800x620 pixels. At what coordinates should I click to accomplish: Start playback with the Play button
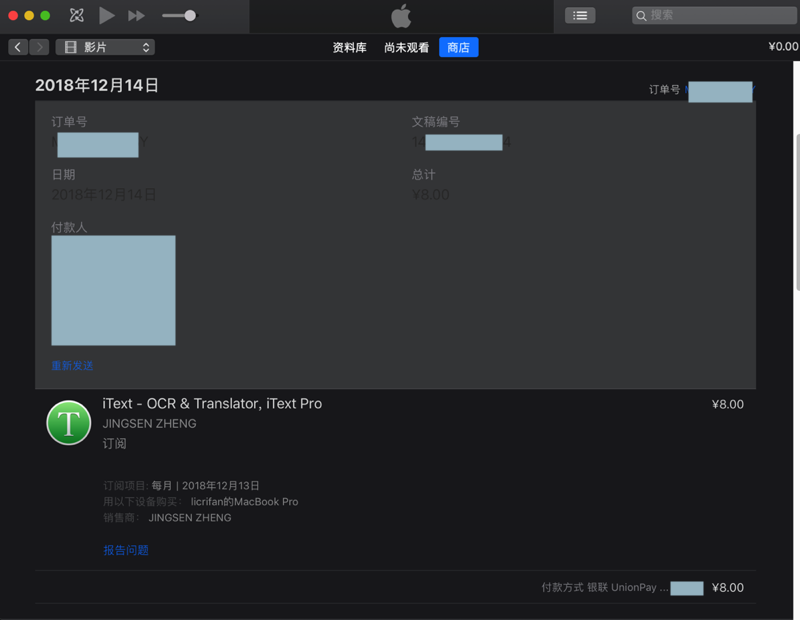pyautogui.click(x=106, y=15)
